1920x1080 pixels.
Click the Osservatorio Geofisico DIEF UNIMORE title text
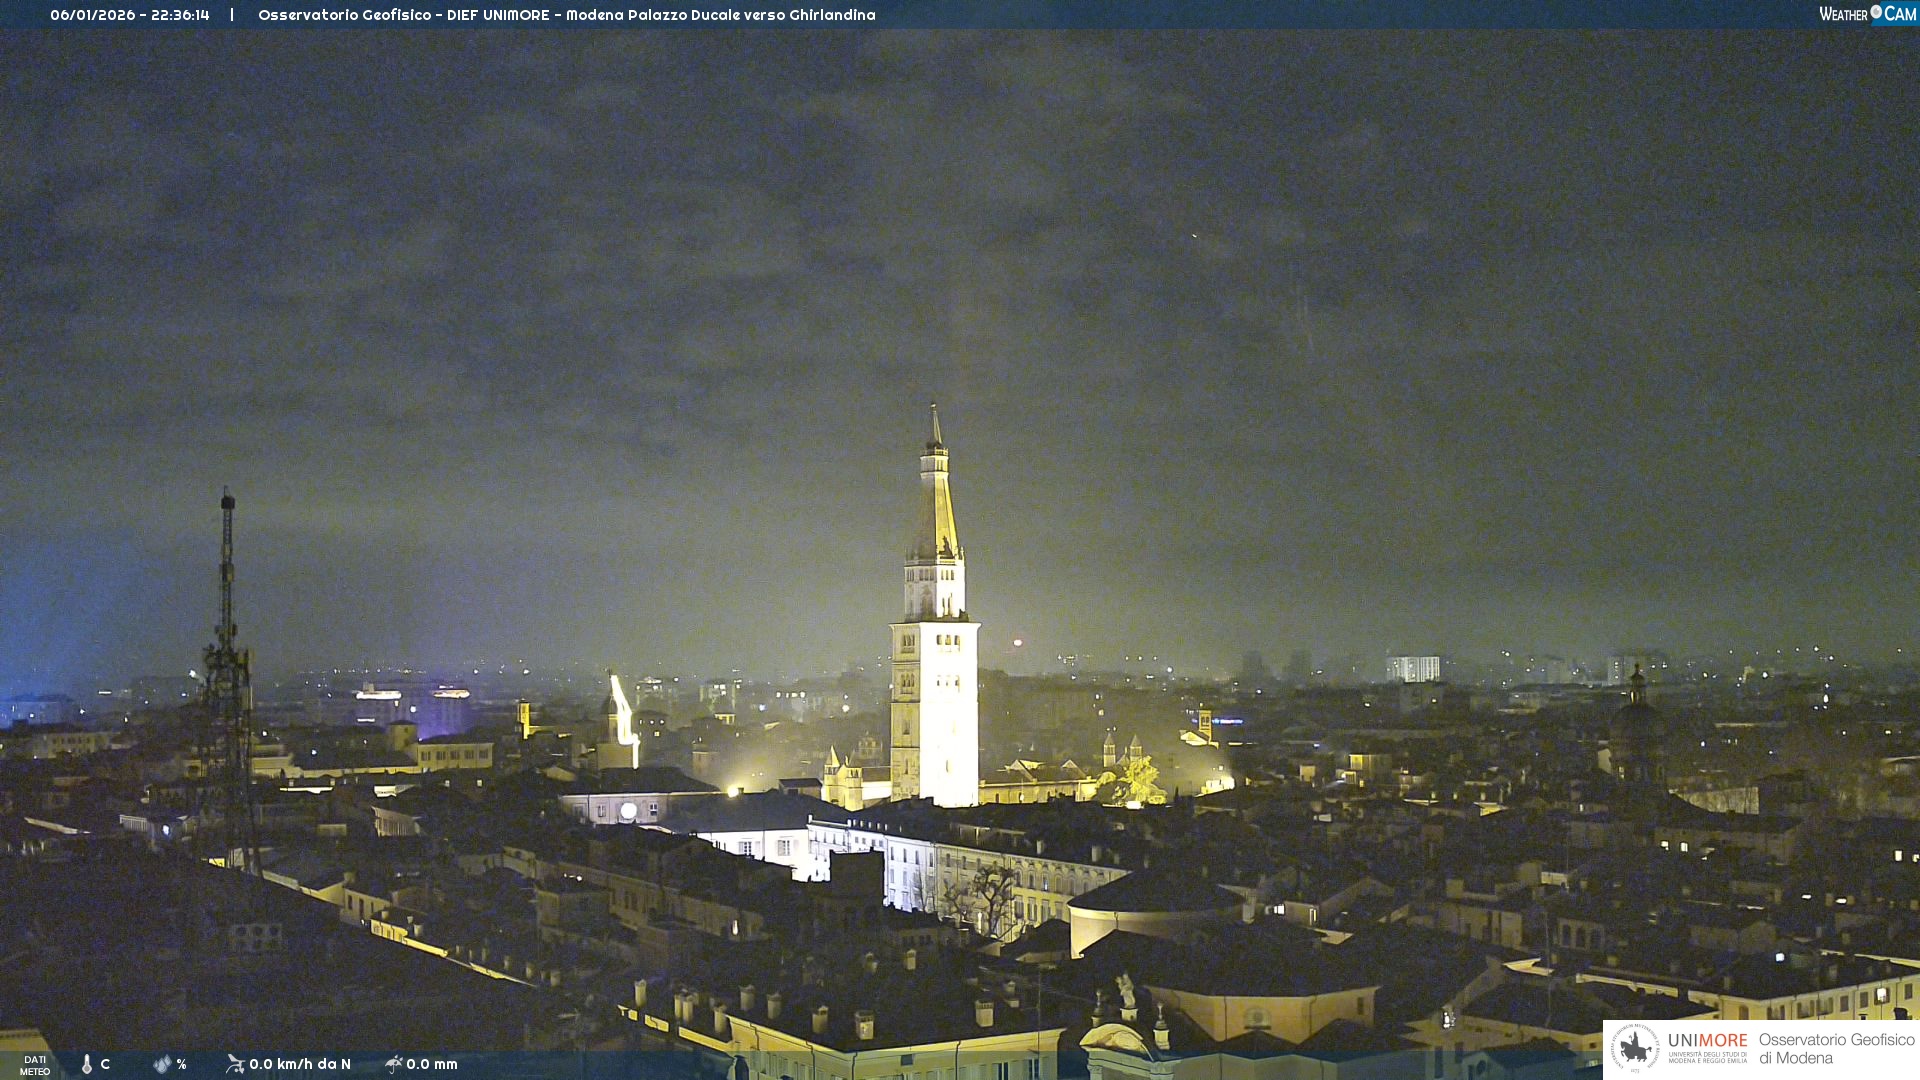tap(566, 15)
